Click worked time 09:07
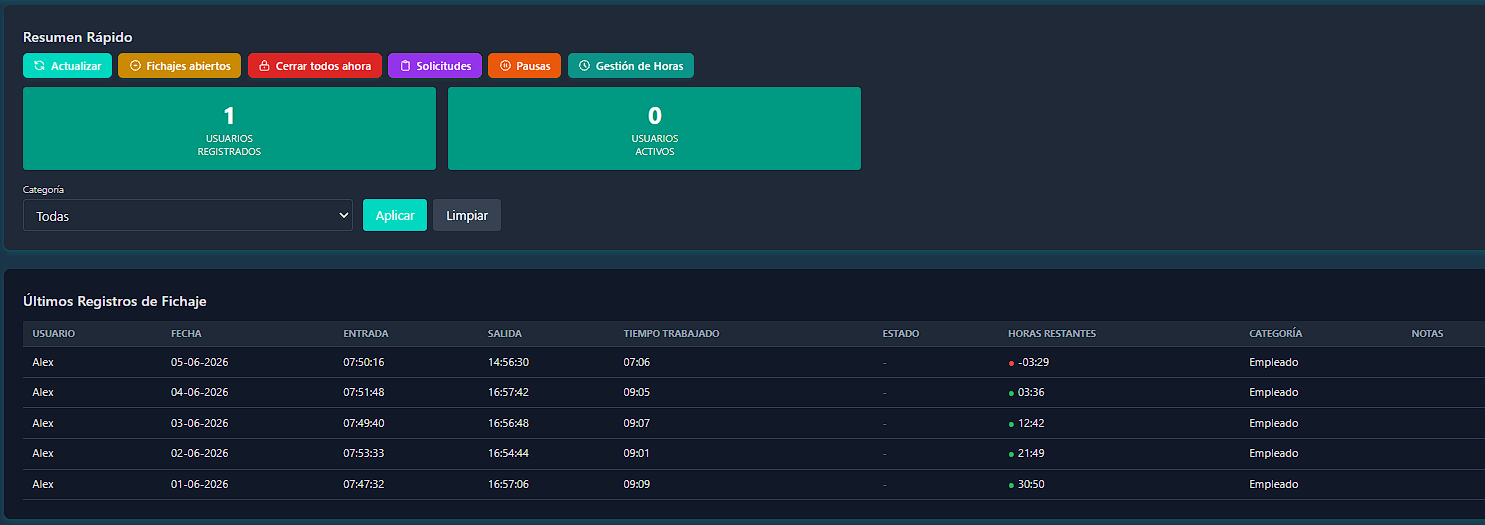This screenshot has height=525, width=1485. [x=637, y=423]
